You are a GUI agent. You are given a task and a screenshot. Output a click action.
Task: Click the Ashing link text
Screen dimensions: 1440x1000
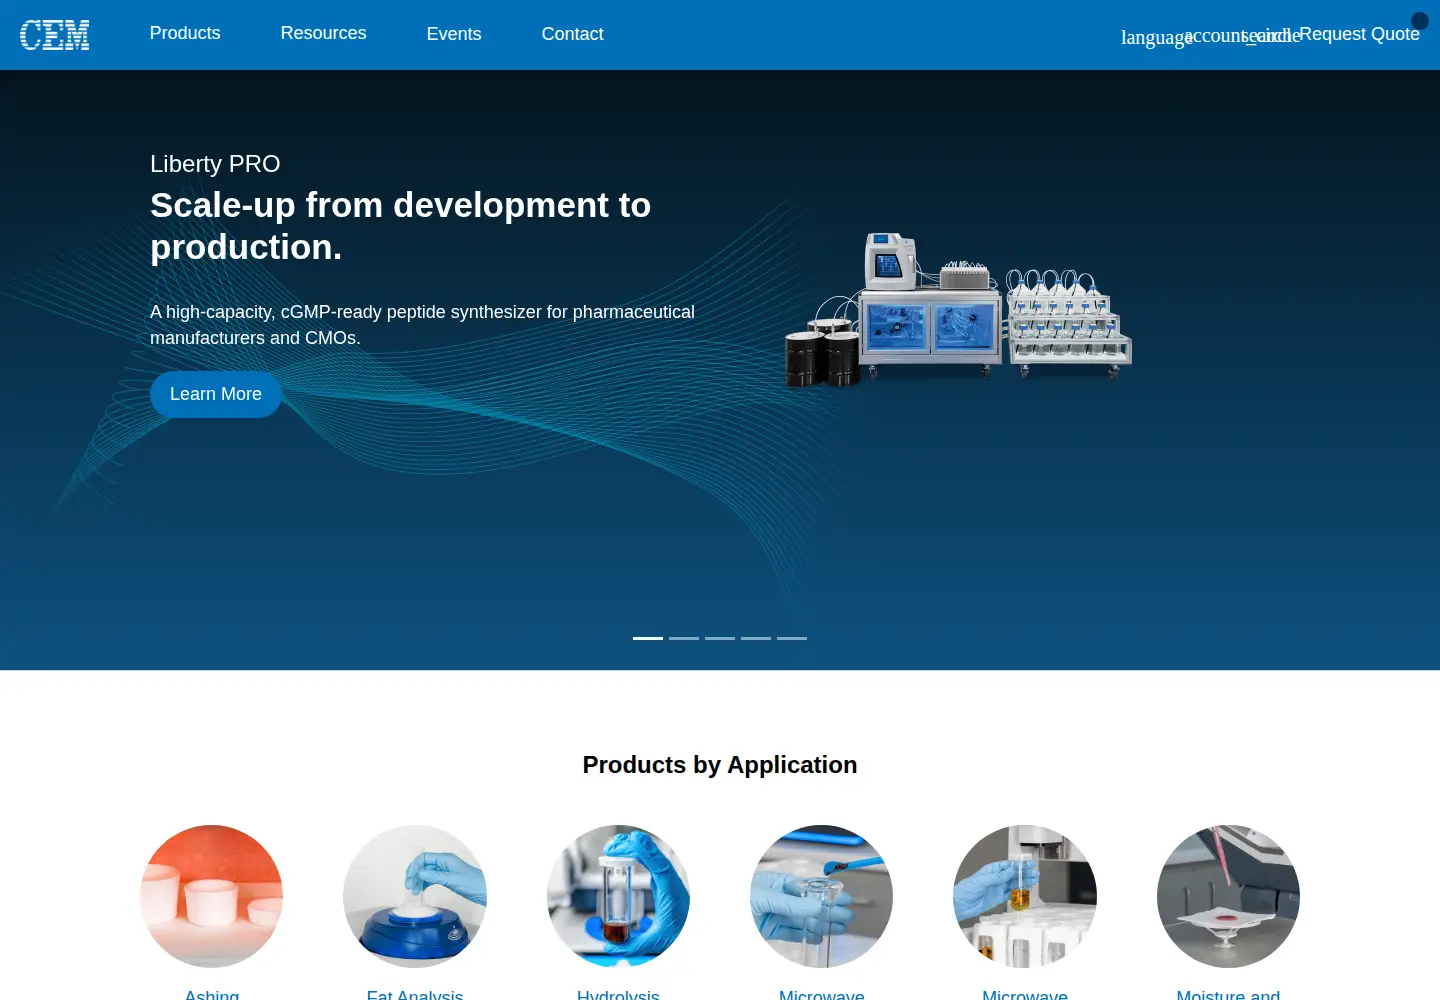(x=212, y=994)
